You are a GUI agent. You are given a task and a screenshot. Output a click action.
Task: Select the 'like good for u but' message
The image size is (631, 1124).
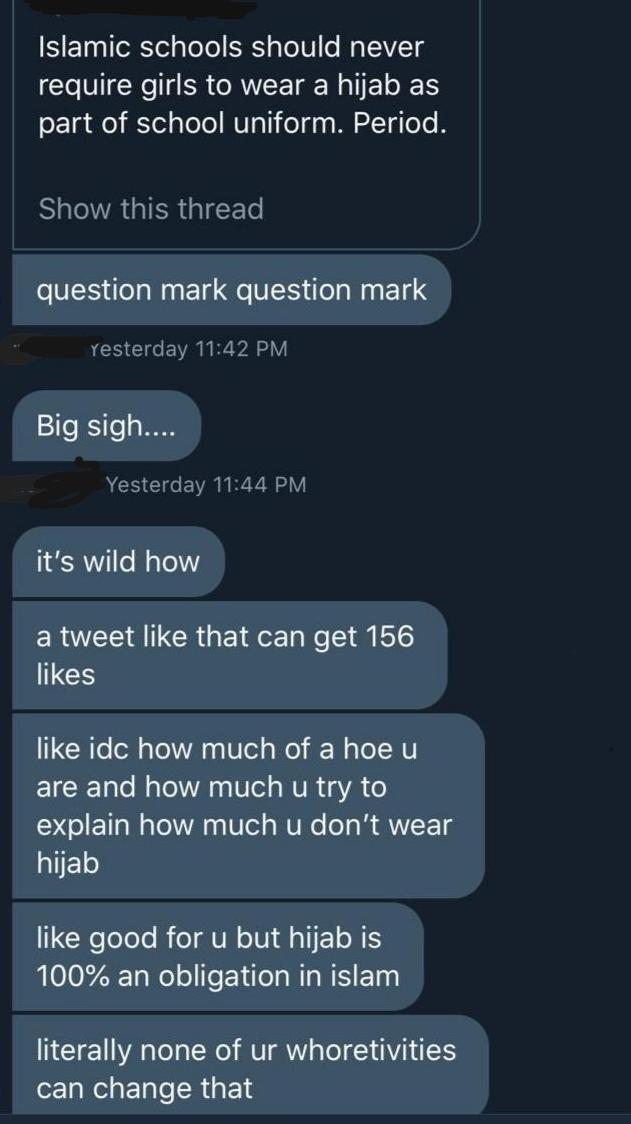point(217,956)
